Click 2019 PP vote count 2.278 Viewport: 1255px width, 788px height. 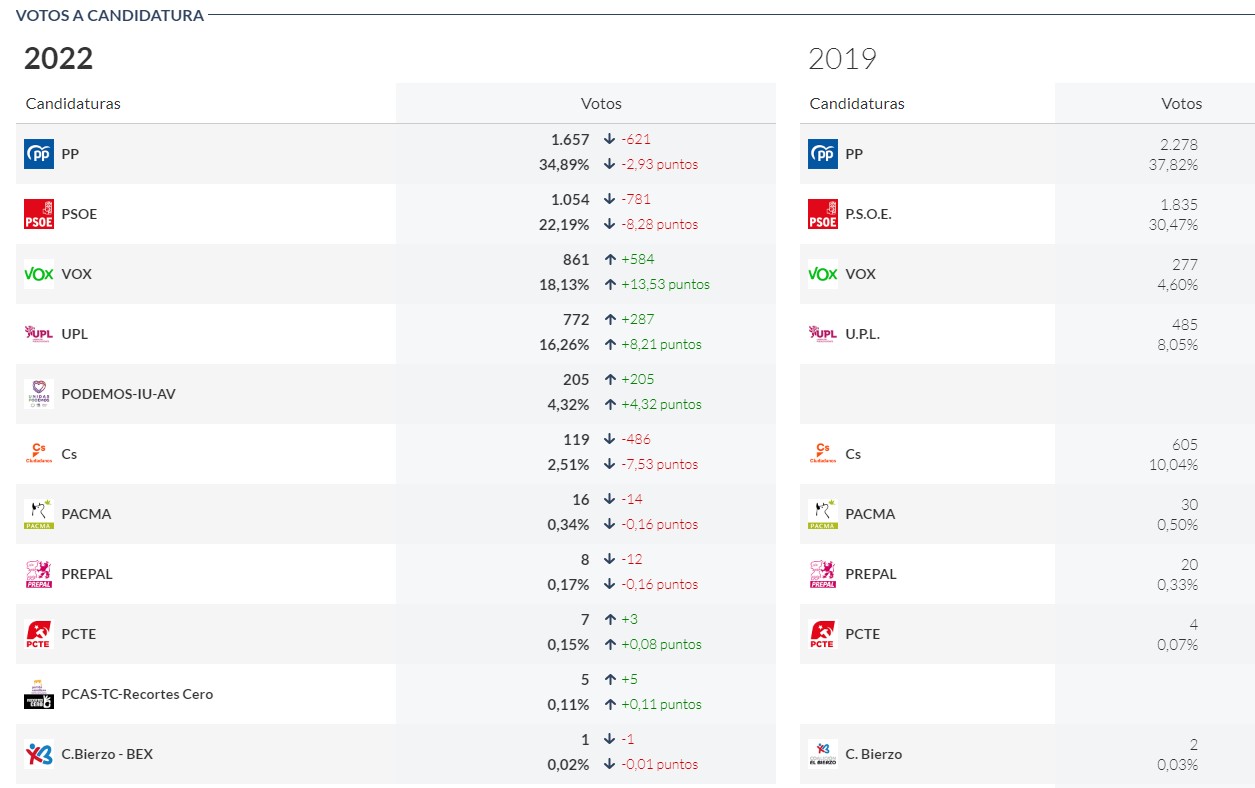pyautogui.click(x=1179, y=145)
